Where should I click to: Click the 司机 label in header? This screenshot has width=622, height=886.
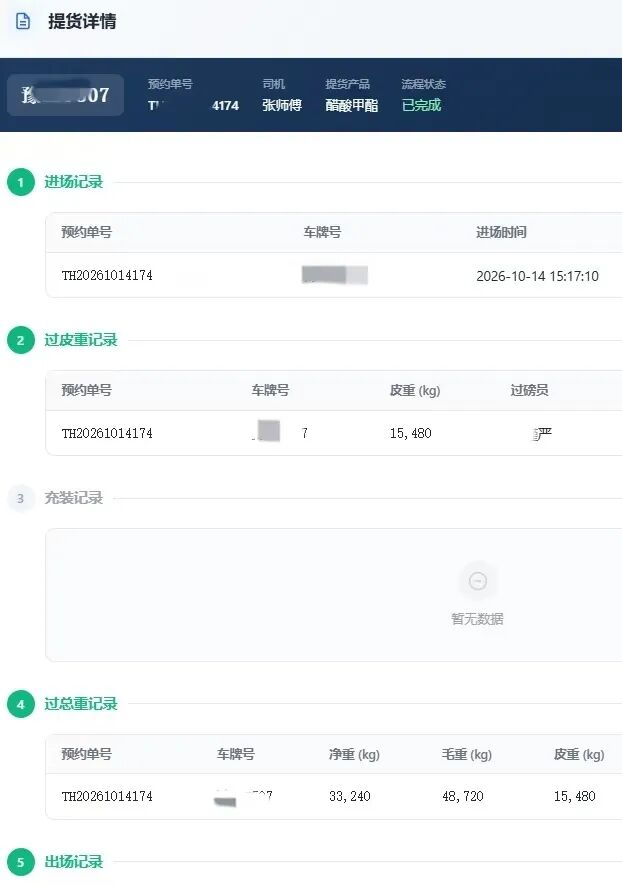273,84
